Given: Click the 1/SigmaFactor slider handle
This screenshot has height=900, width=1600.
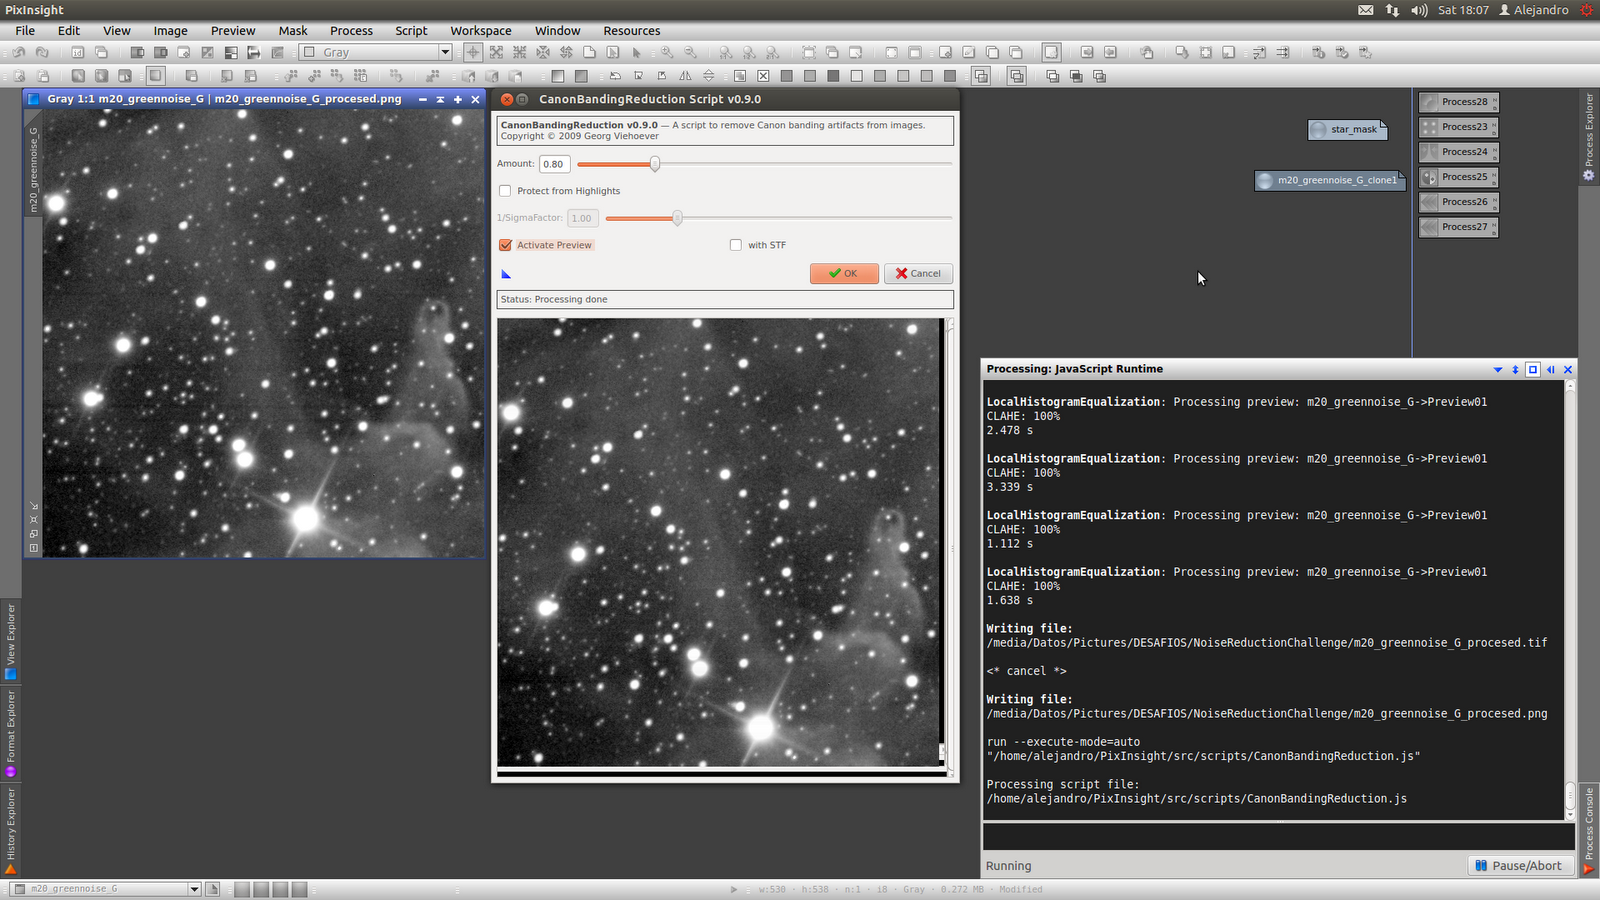Looking at the screenshot, I should click(677, 218).
